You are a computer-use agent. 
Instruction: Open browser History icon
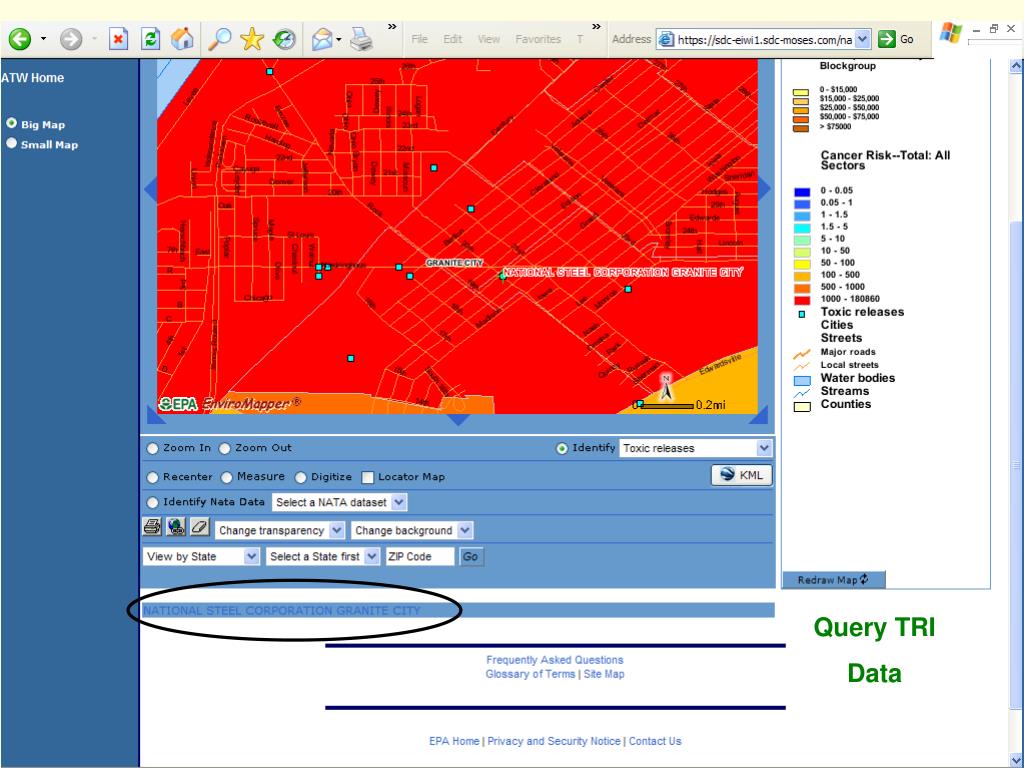tap(284, 39)
